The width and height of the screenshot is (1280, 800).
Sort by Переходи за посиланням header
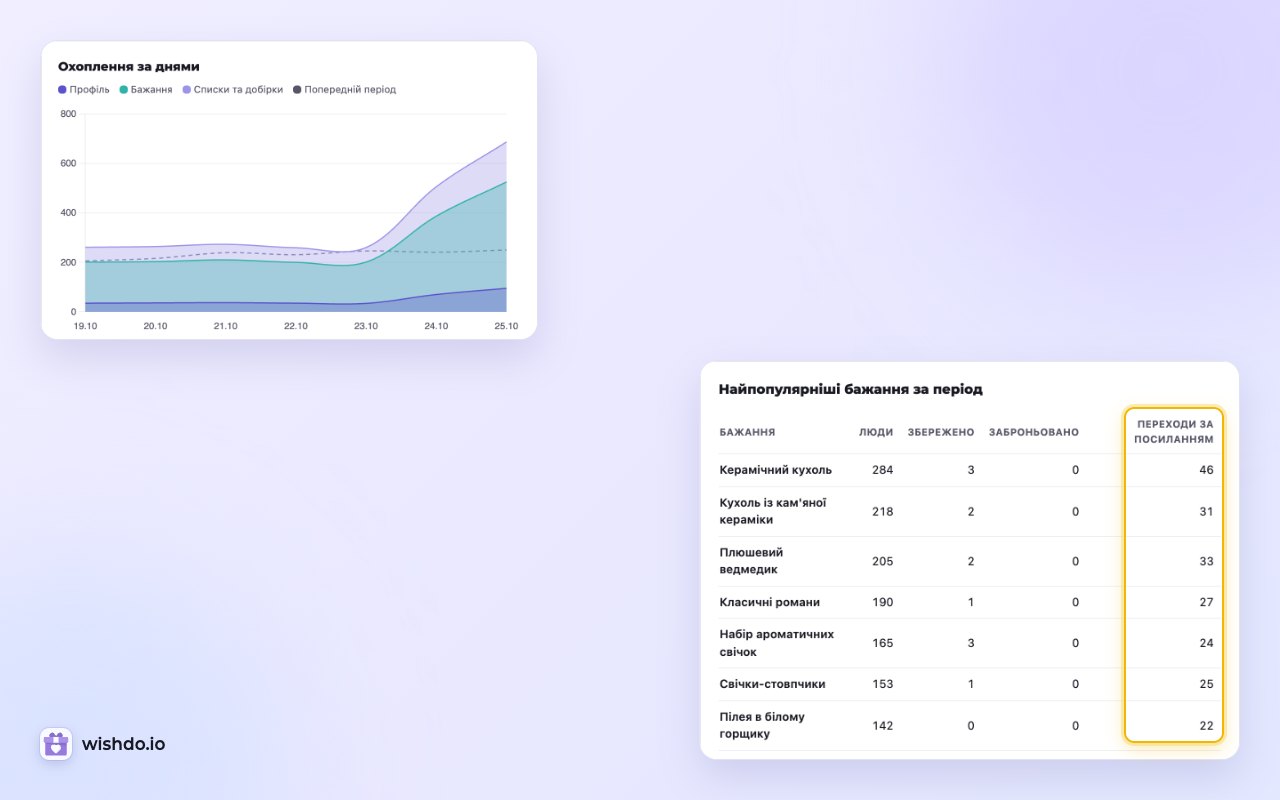pyautogui.click(x=1174, y=431)
